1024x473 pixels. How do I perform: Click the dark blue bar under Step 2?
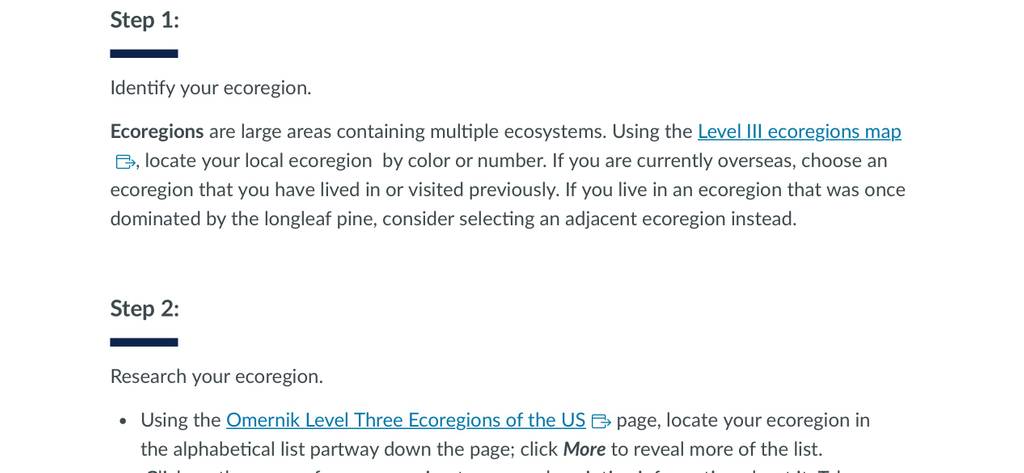[144, 342]
